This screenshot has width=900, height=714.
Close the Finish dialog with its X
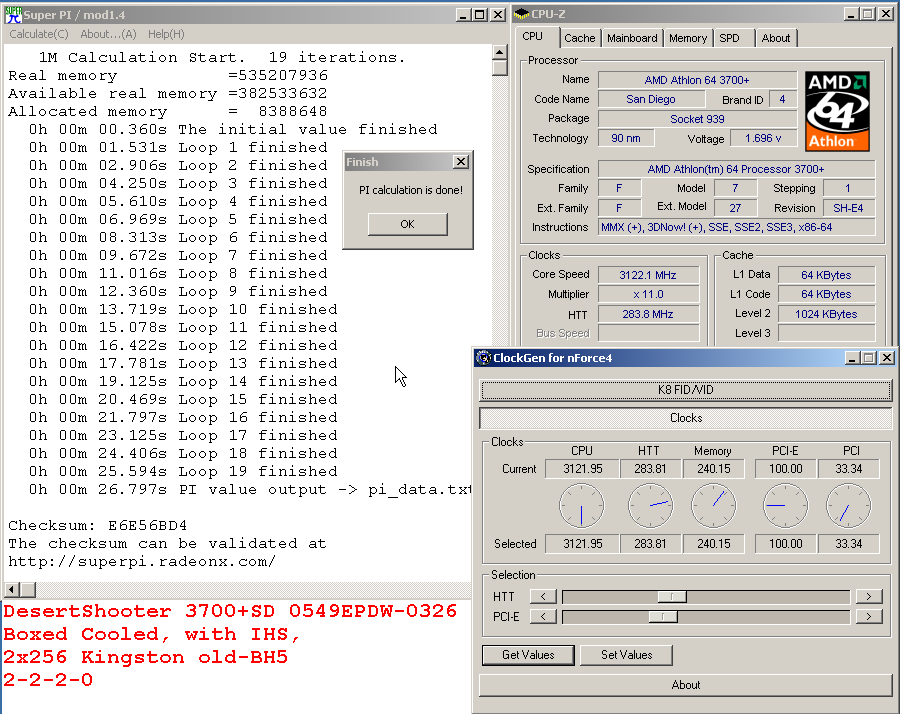460,162
